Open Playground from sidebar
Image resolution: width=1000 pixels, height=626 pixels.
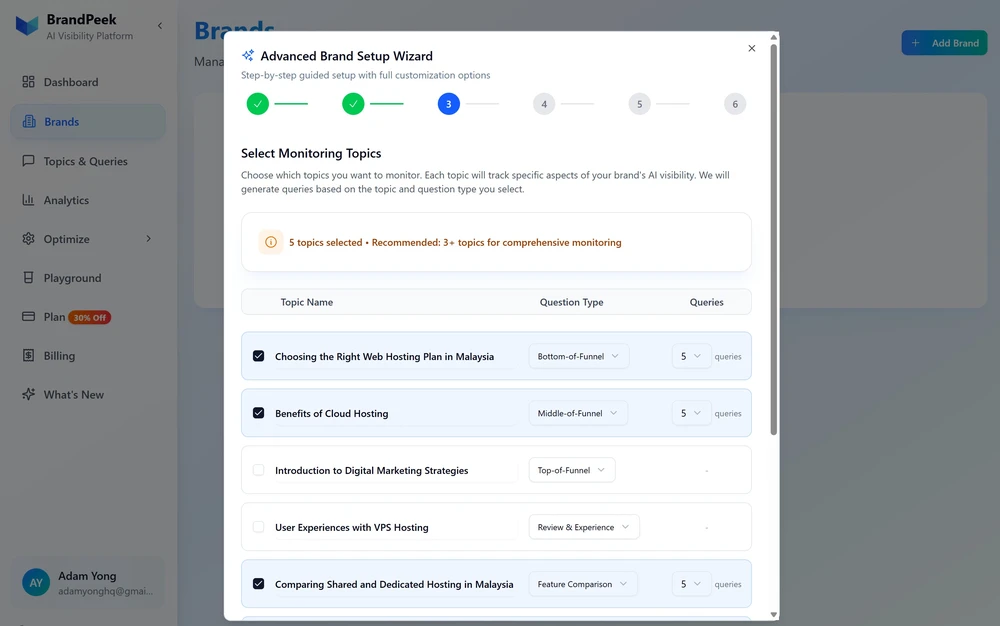[x=88, y=277]
